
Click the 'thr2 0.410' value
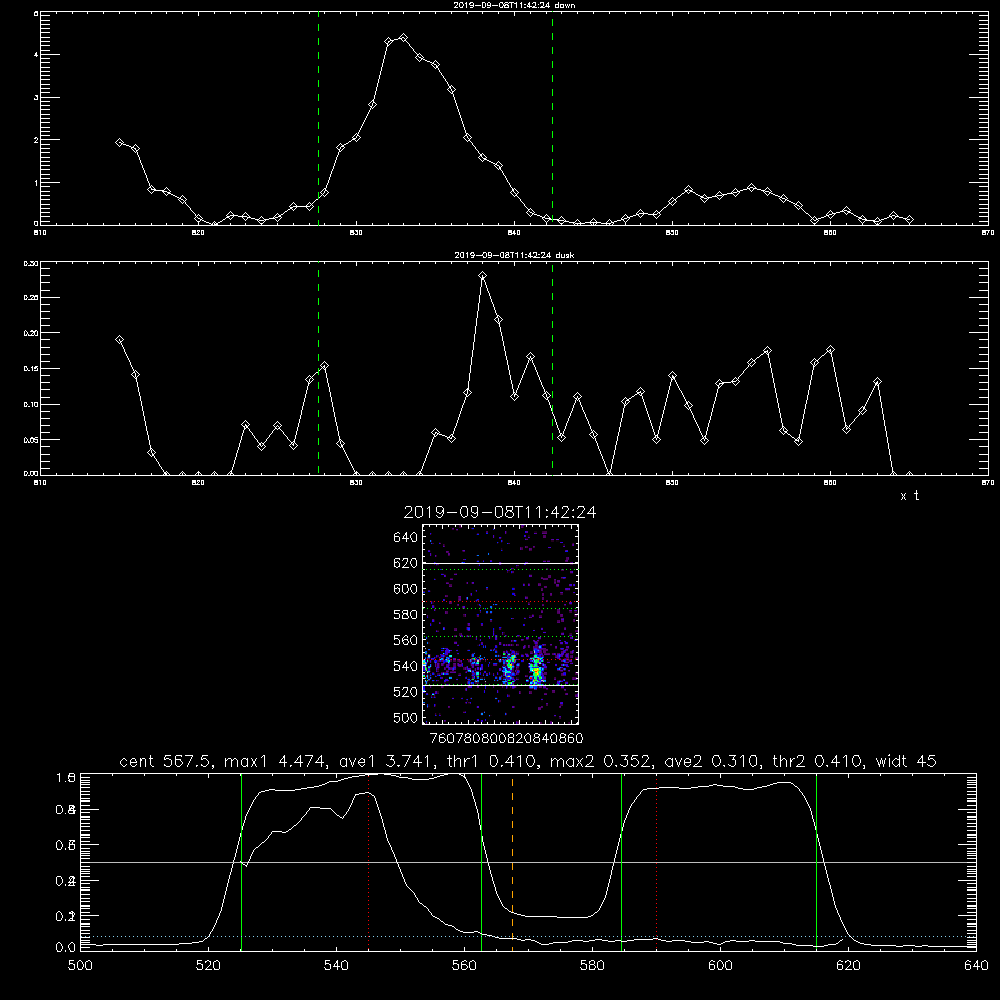[x=819, y=761]
